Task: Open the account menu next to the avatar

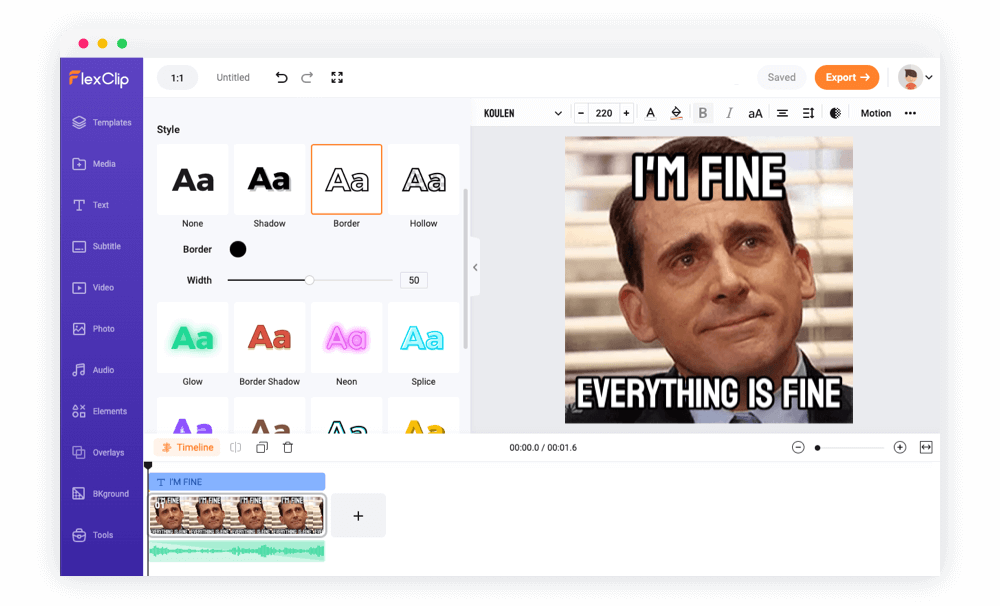Action: (x=928, y=77)
